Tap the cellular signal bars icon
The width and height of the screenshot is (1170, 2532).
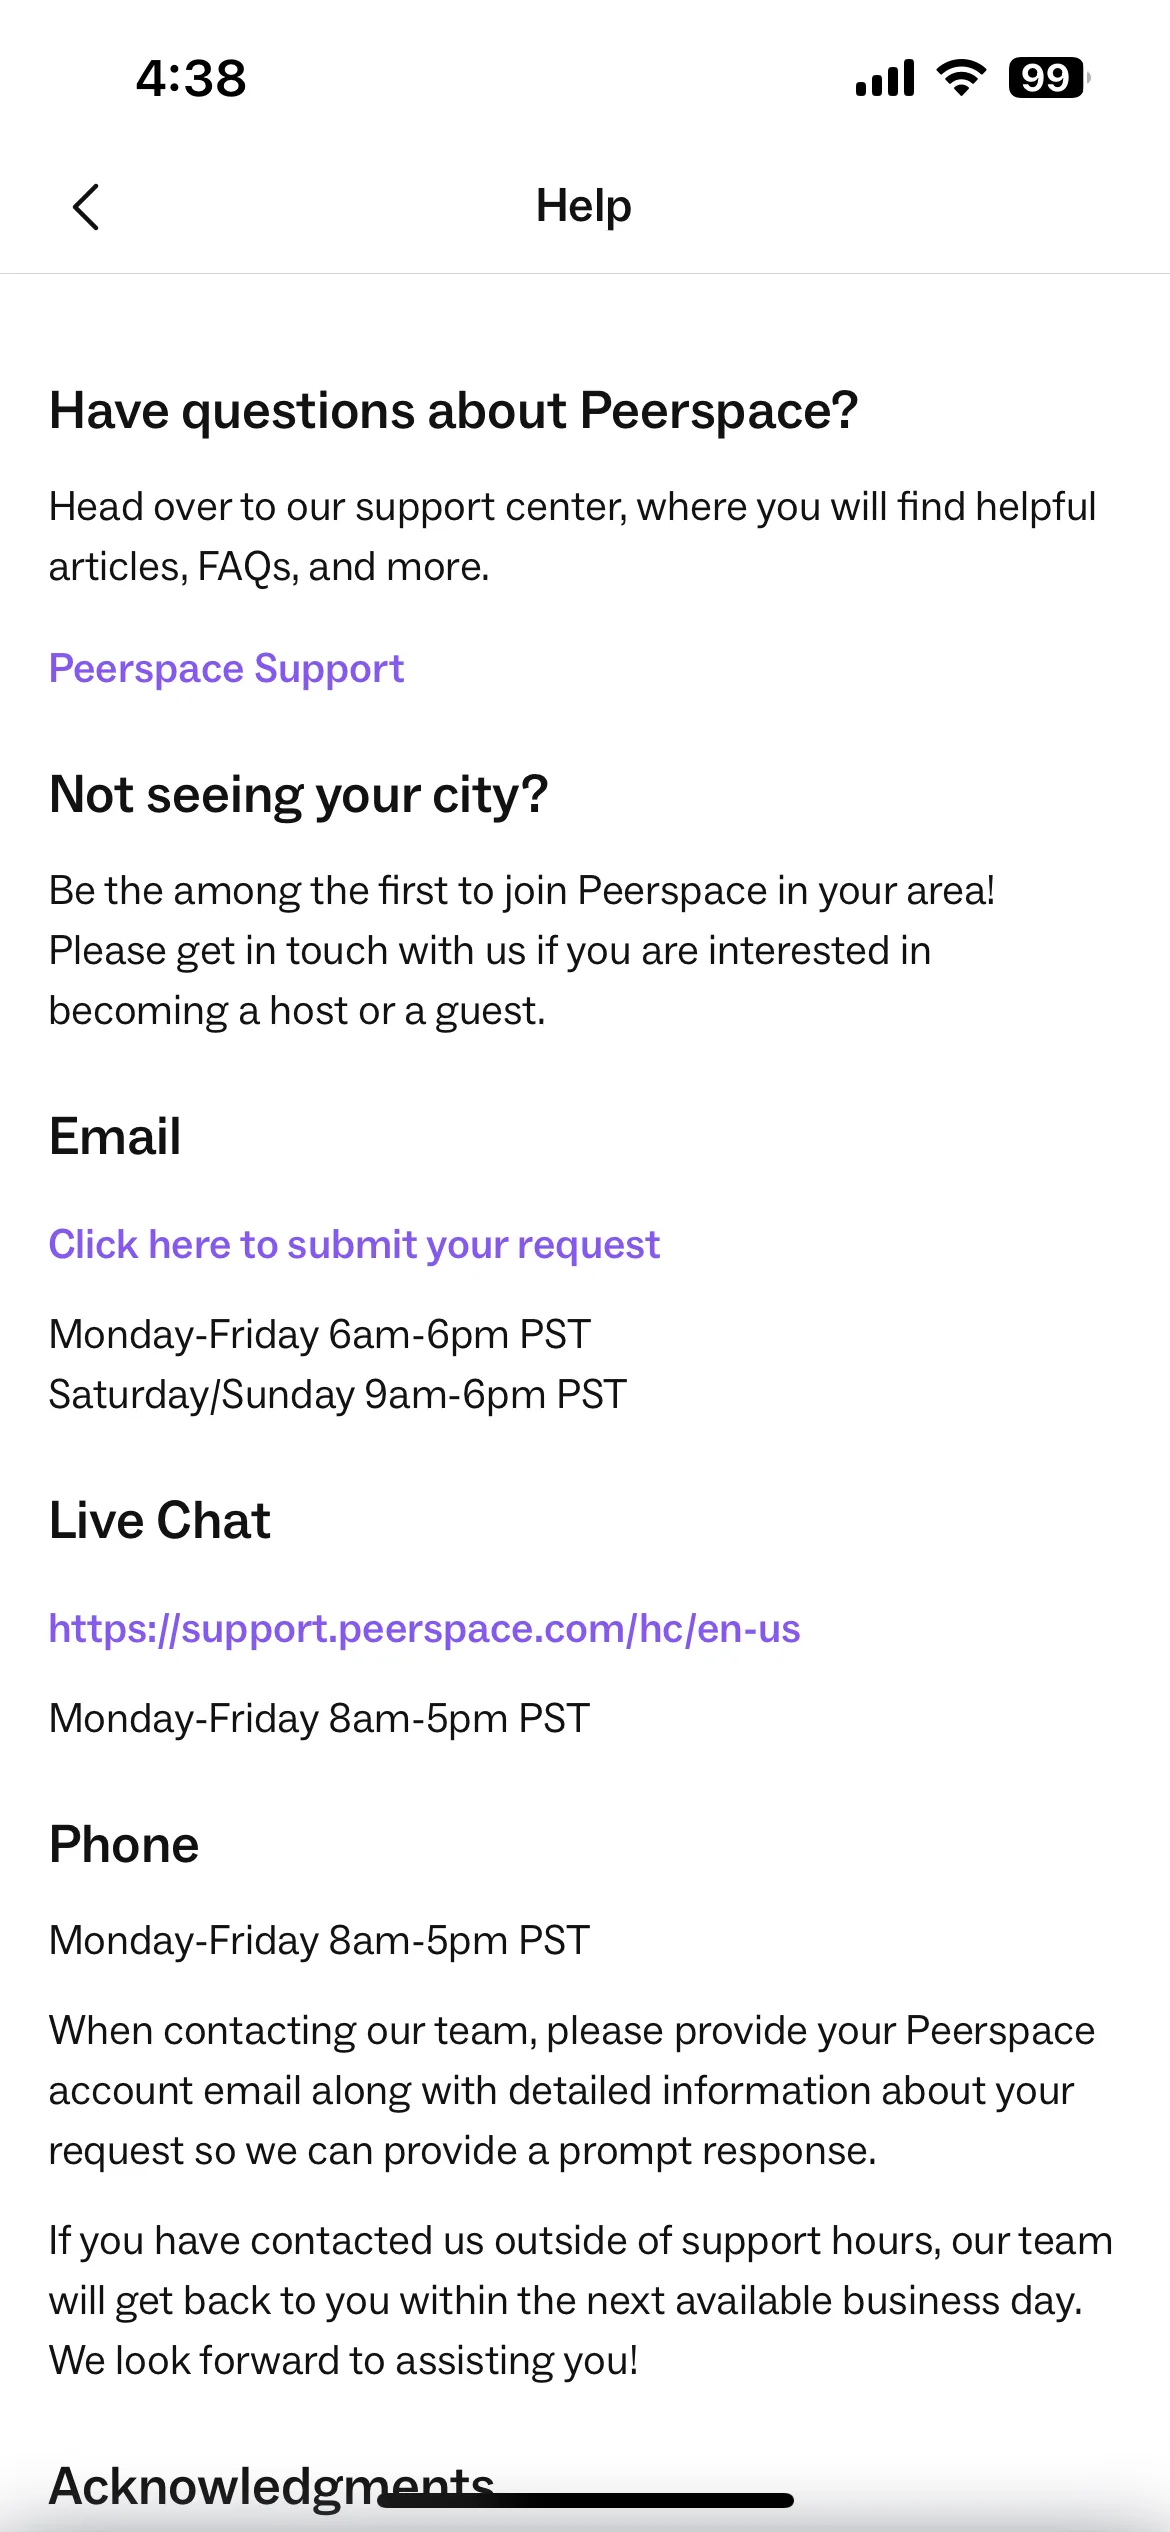pos(885,78)
